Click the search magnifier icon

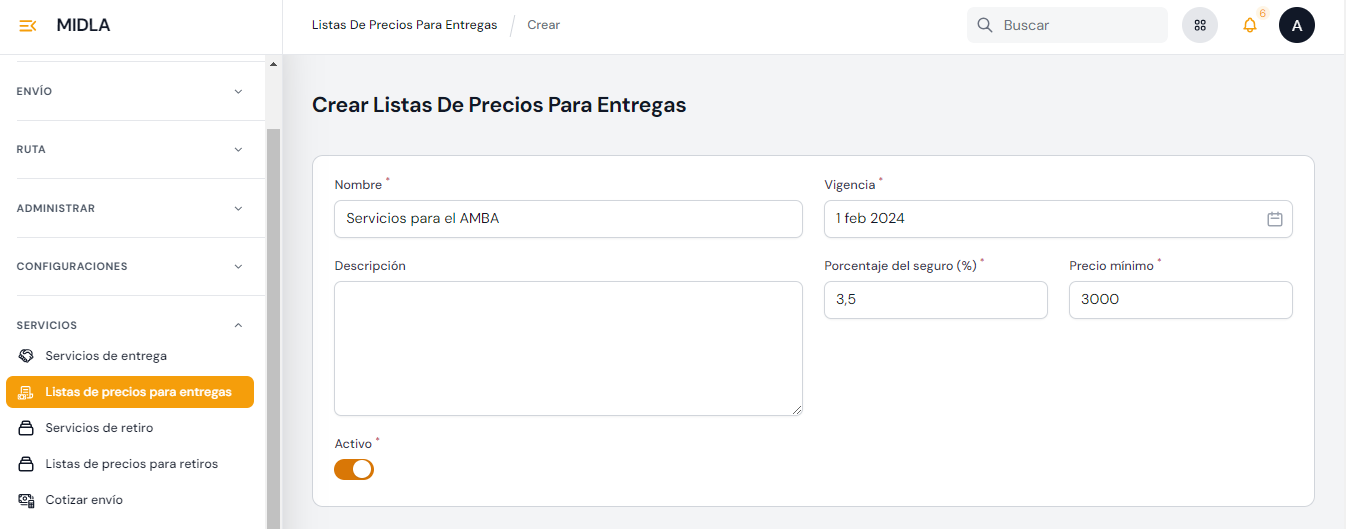click(985, 25)
